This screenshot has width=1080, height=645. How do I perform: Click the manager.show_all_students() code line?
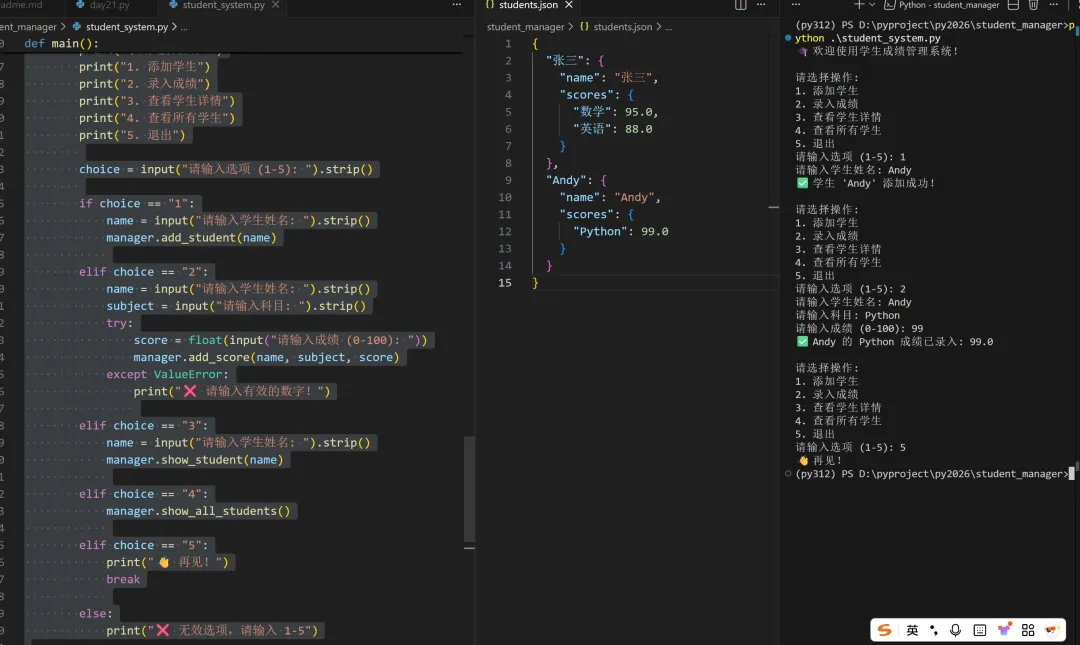pyautogui.click(x=198, y=511)
